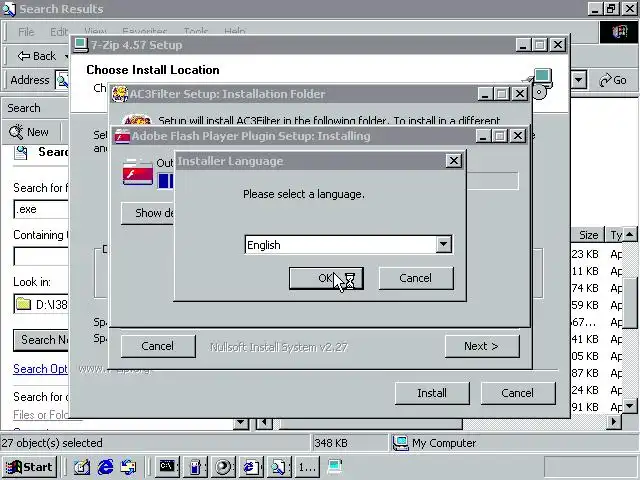Click the Windows logo throbber icon
This screenshot has width=640, height=480.
tap(619, 32)
